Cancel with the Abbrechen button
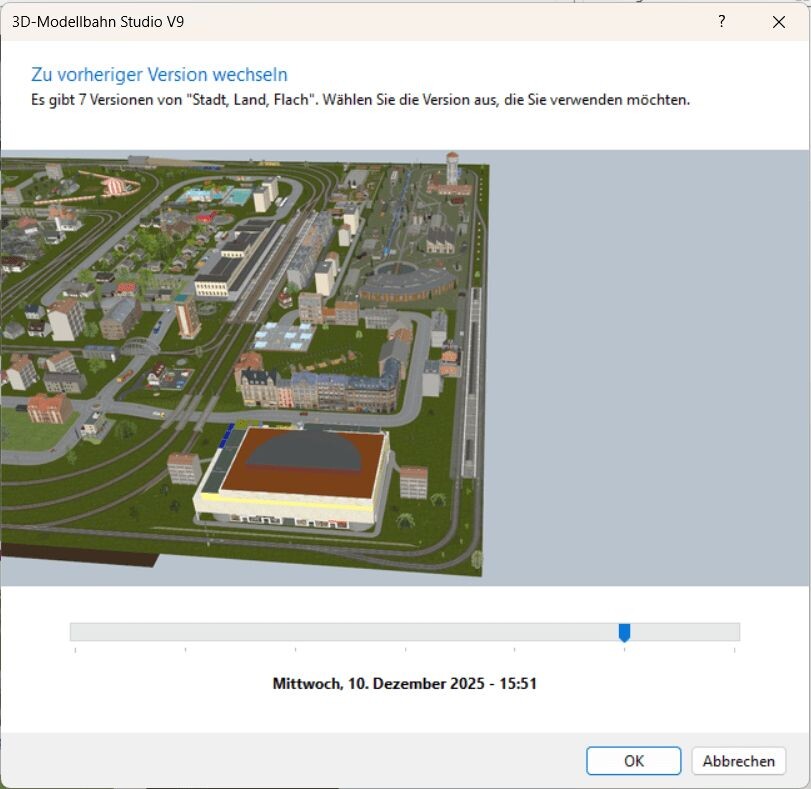 pyautogui.click(x=738, y=761)
